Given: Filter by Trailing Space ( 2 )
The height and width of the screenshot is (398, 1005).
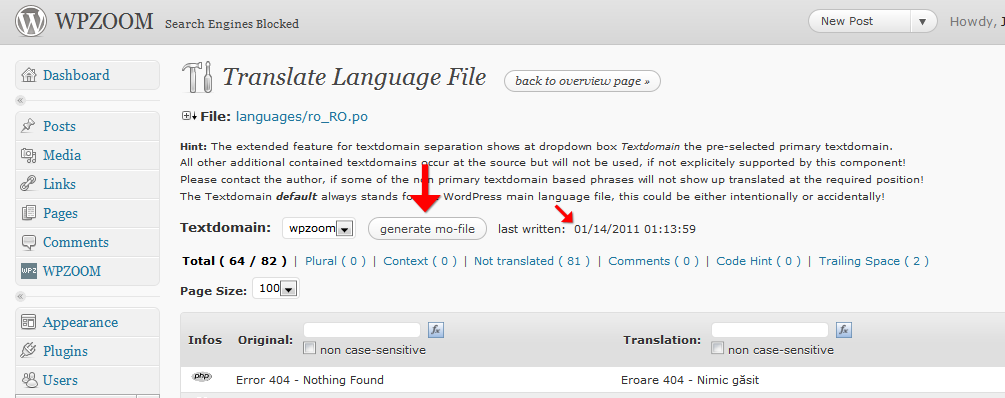Looking at the screenshot, I should [x=874, y=261].
